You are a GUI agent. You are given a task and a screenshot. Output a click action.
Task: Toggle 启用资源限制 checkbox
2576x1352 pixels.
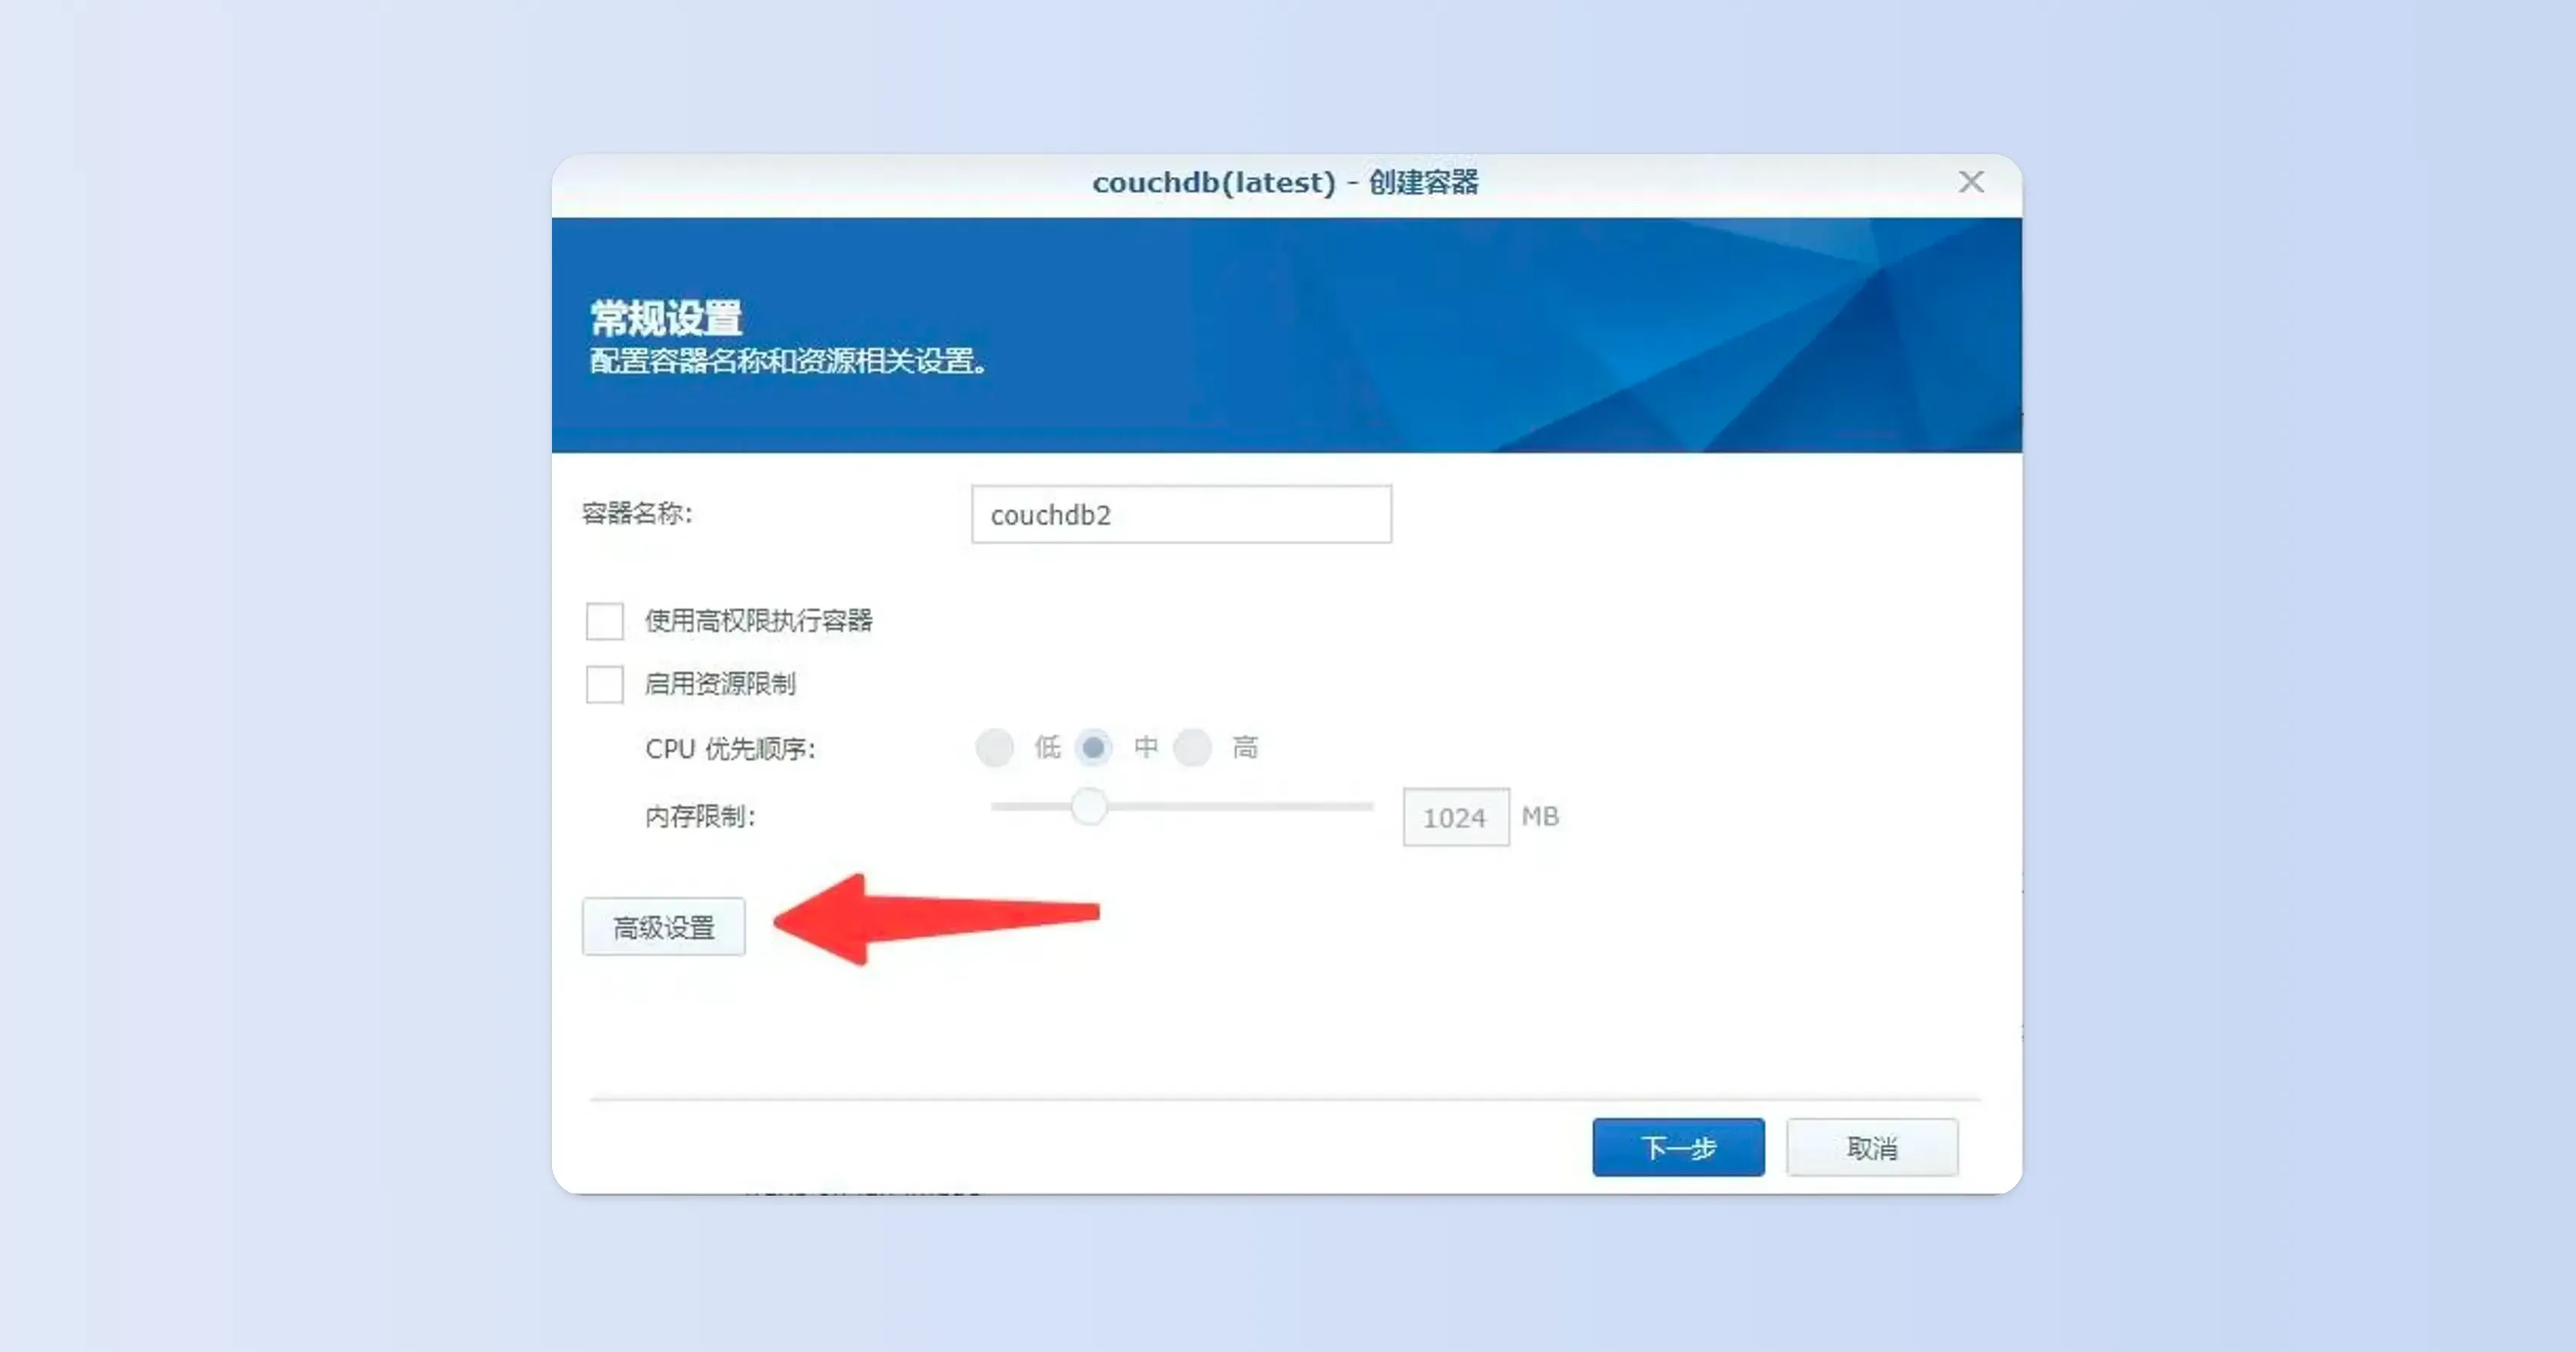(604, 684)
